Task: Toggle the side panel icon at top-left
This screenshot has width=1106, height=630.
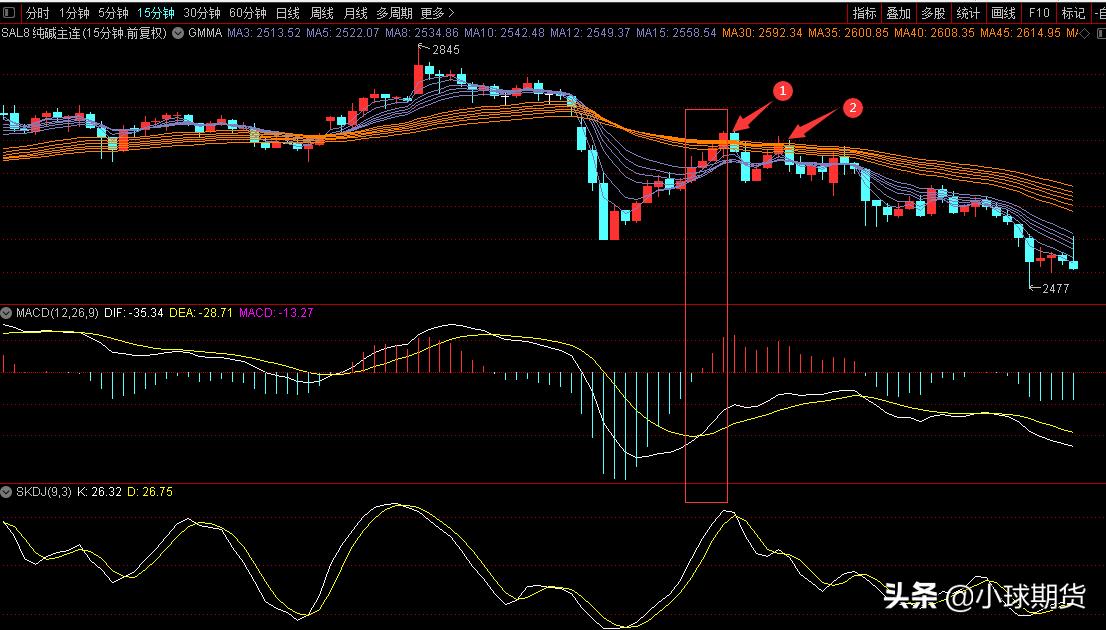Action: click(x=9, y=13)
